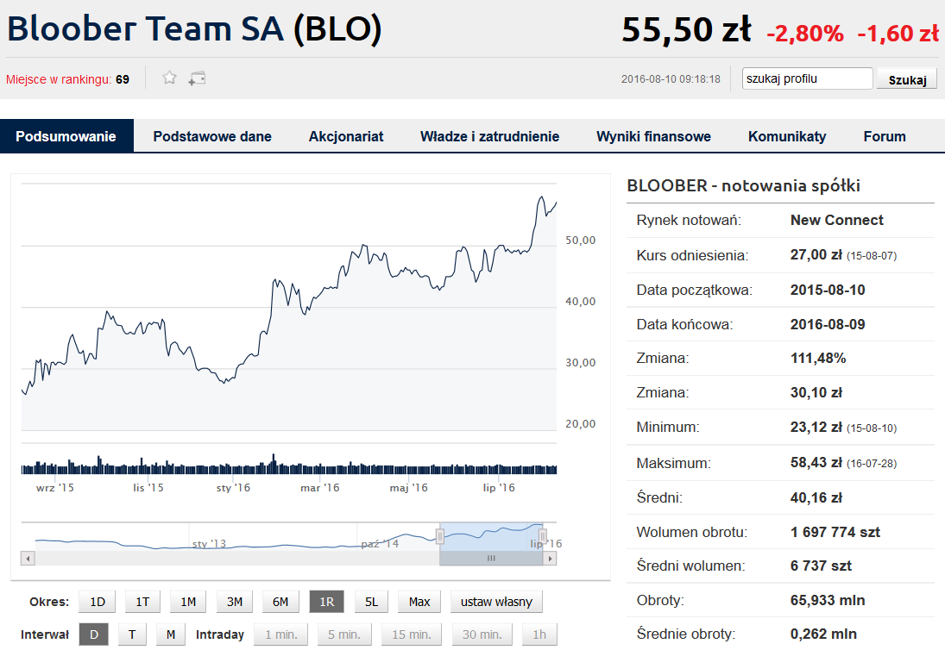Click the navigator scrollbar thumb
The height and width of the screenshot is (650, 945).
(x=490, y=558)
